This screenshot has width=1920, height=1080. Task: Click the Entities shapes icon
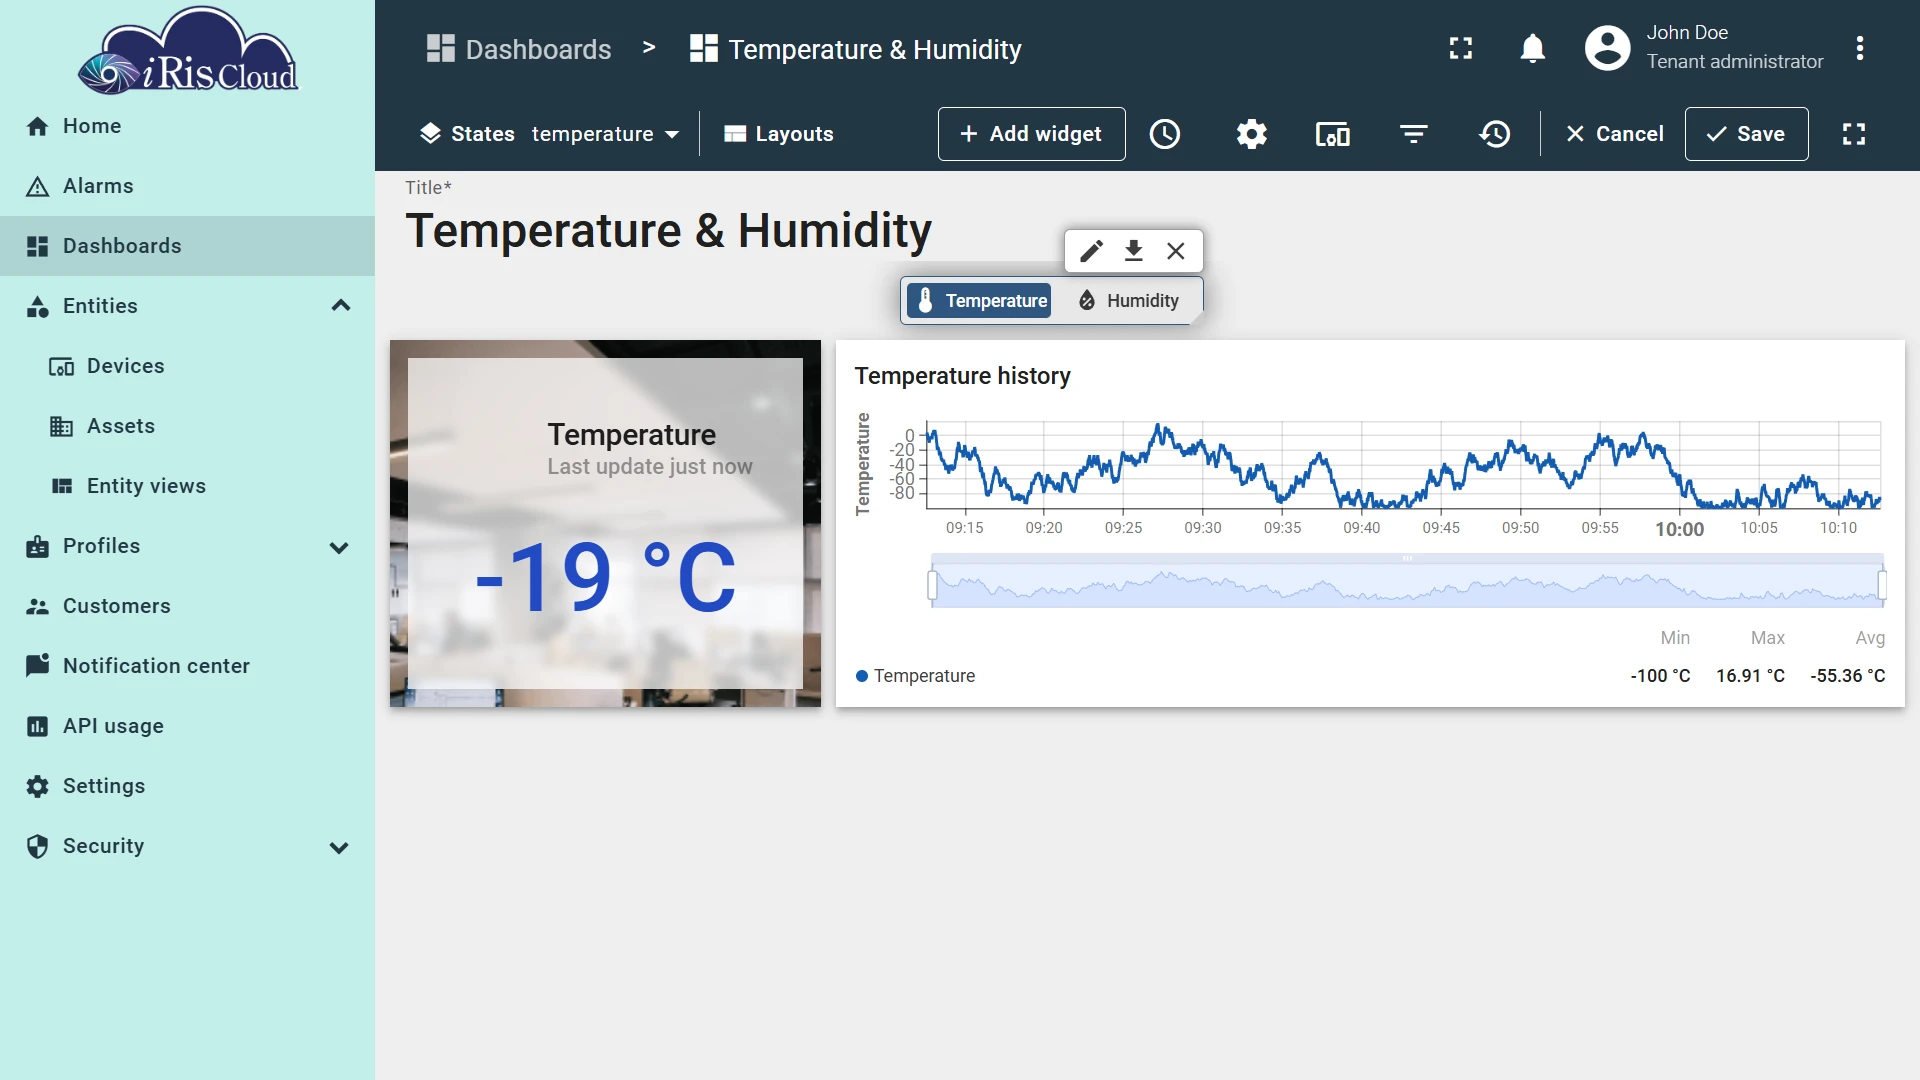pos(37,306)
